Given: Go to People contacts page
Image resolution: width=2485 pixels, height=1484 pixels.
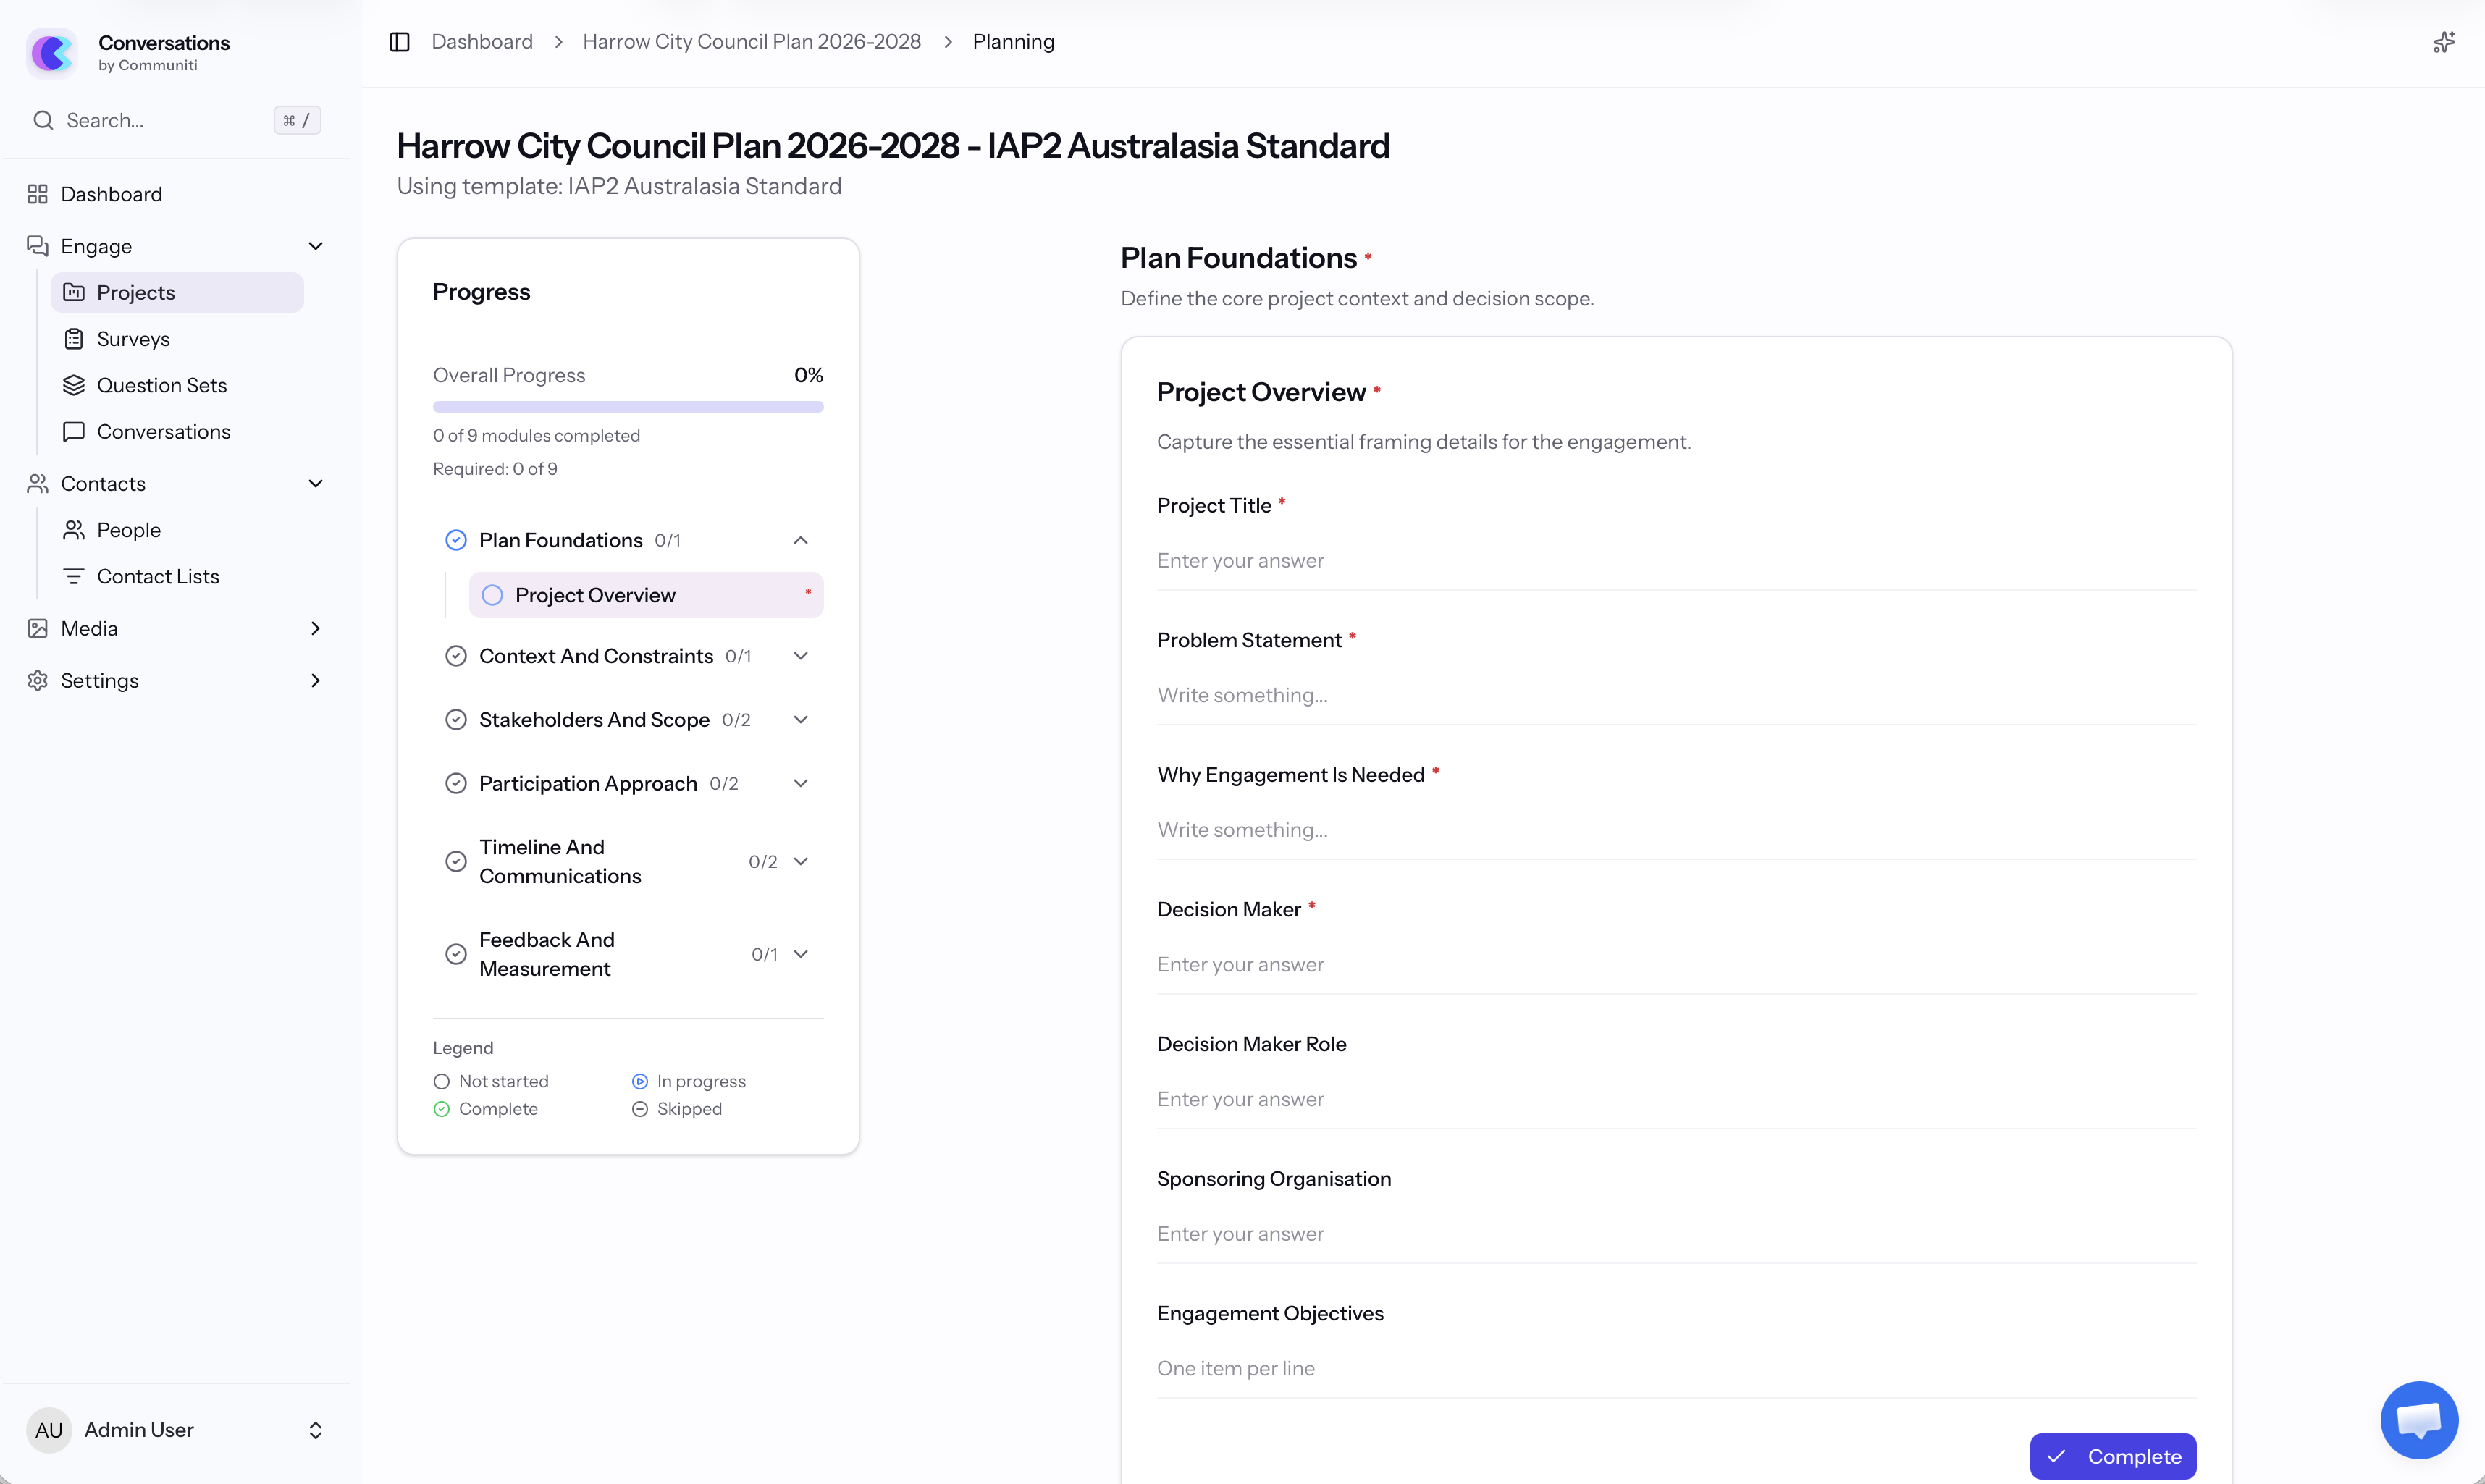Looking at the screenshot, I should [x=128, y=530].
